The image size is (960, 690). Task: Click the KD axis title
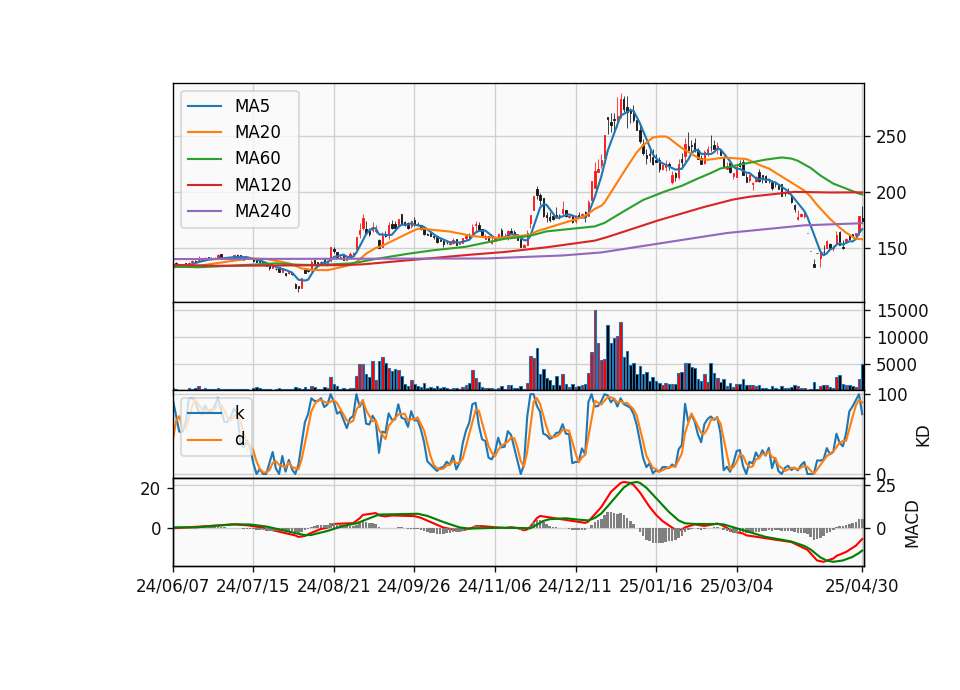[x=923, y=436]
